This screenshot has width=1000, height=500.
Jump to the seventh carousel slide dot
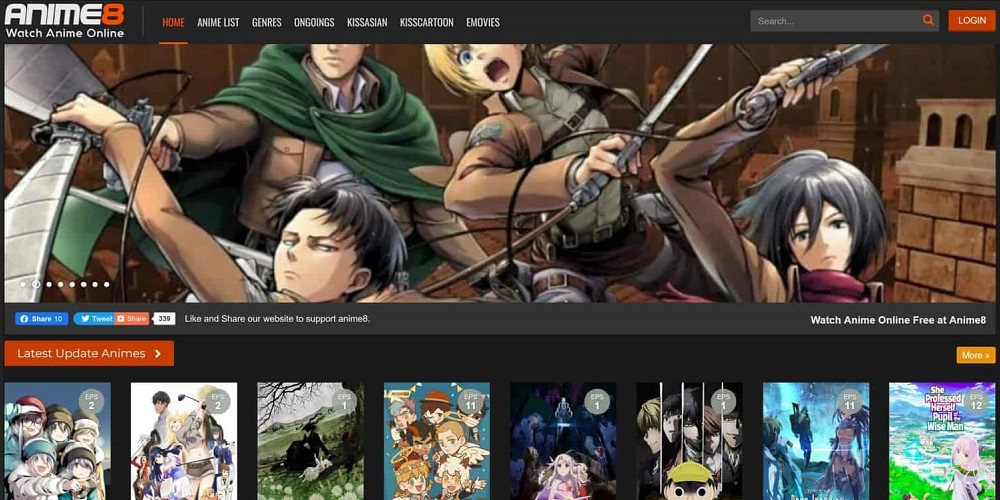pos(95,284)
